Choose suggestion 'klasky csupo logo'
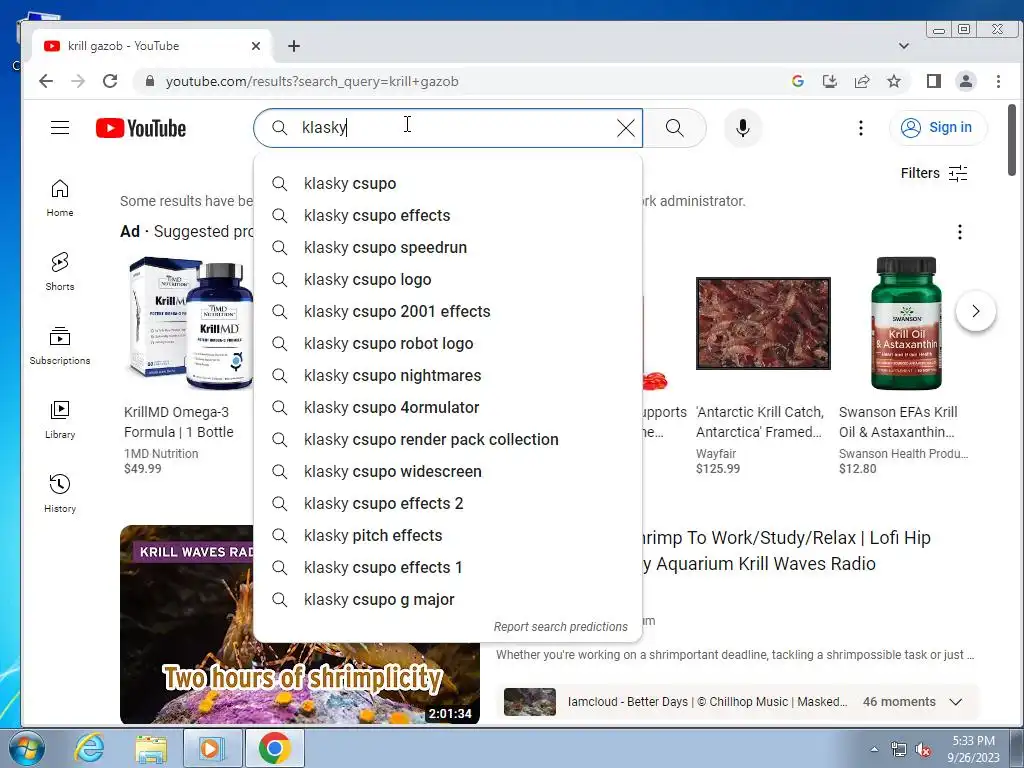Image resolution: width=1024 pixels, height=768 pixels. point(448,280)
